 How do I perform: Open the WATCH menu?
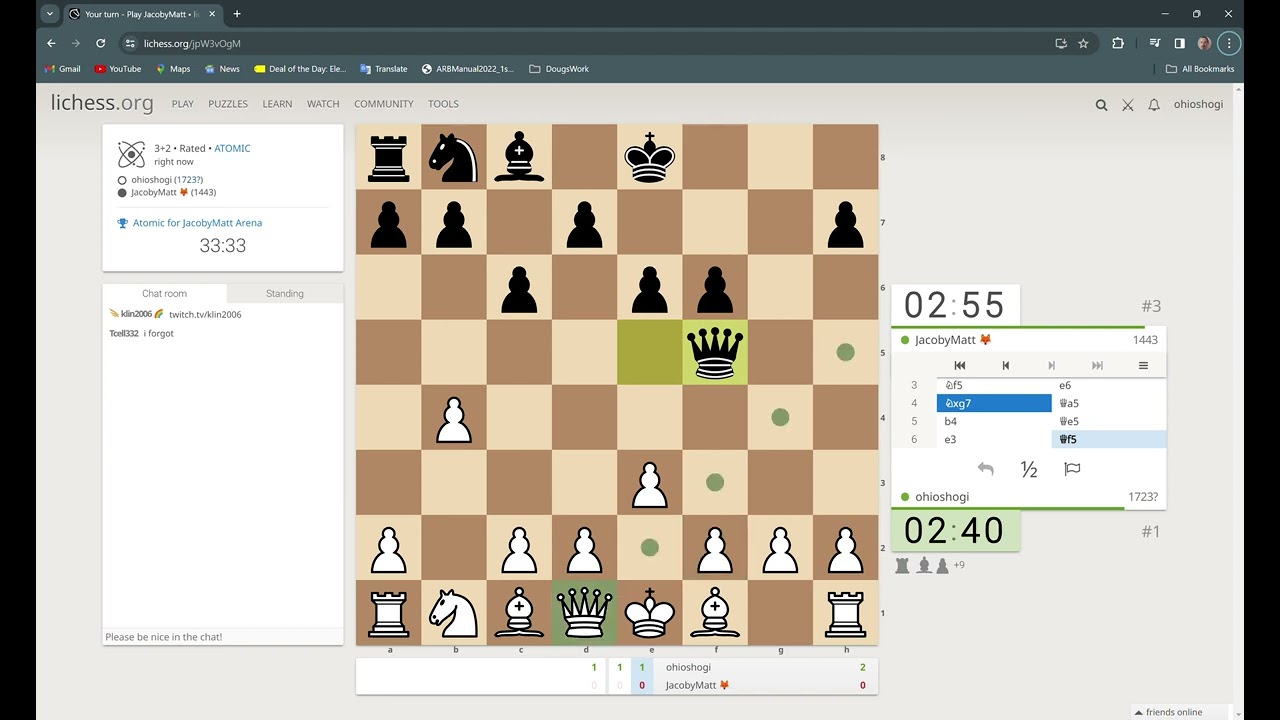(x=323, y=104)
